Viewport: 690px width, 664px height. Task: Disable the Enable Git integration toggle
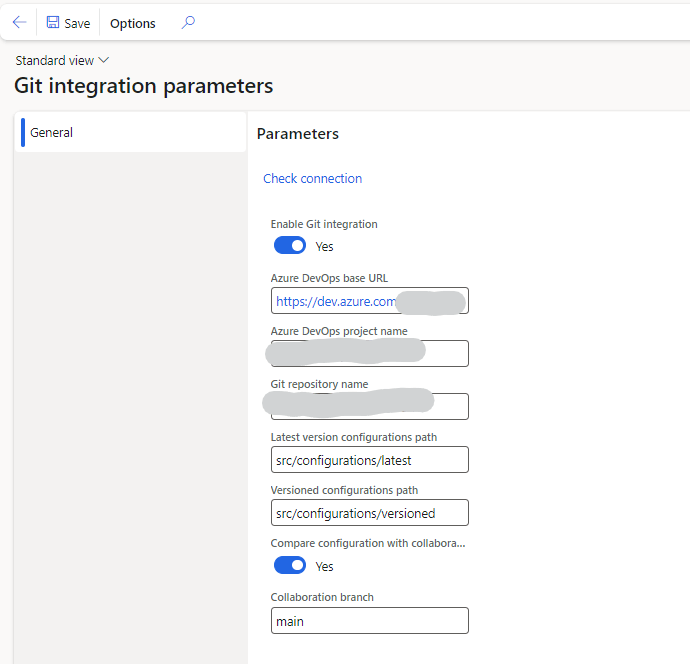(x=290, y=246)
